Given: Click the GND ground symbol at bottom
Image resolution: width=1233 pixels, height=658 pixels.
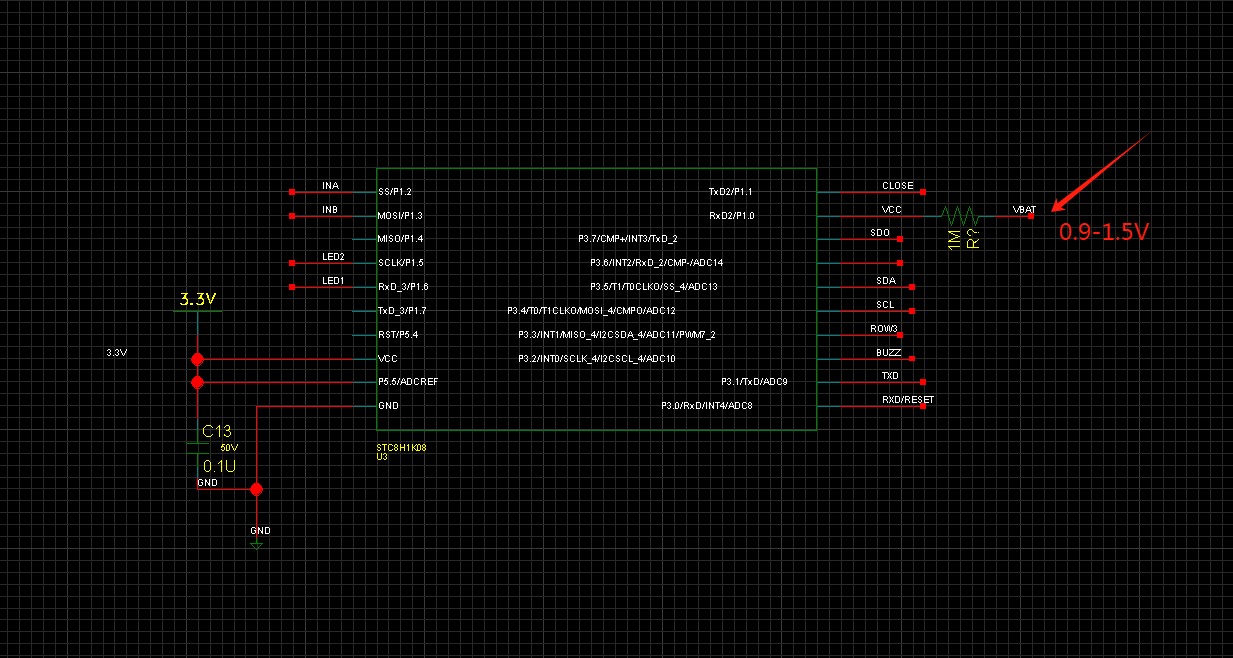Looking at the screenshot, I should [x=257, y=544].
